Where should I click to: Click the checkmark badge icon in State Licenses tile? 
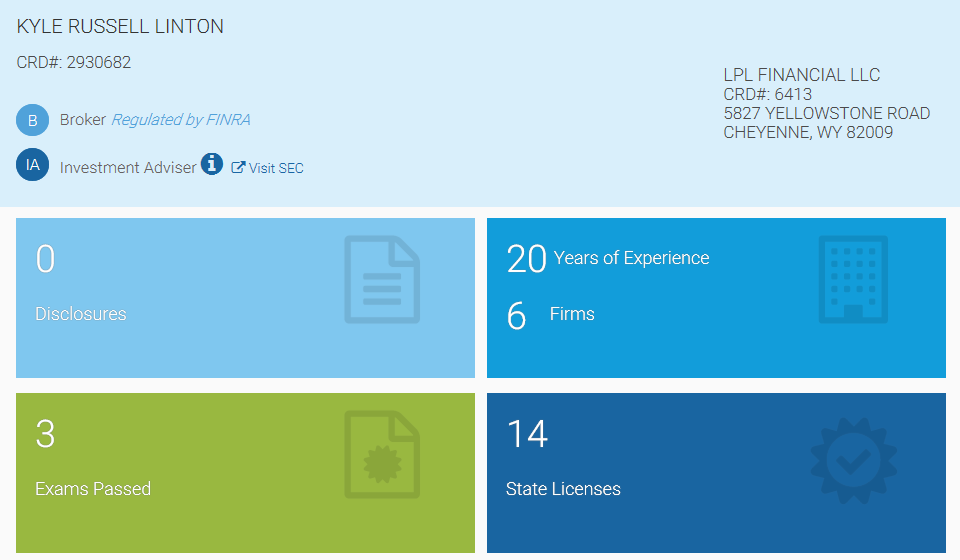click(x=853, y=461)
